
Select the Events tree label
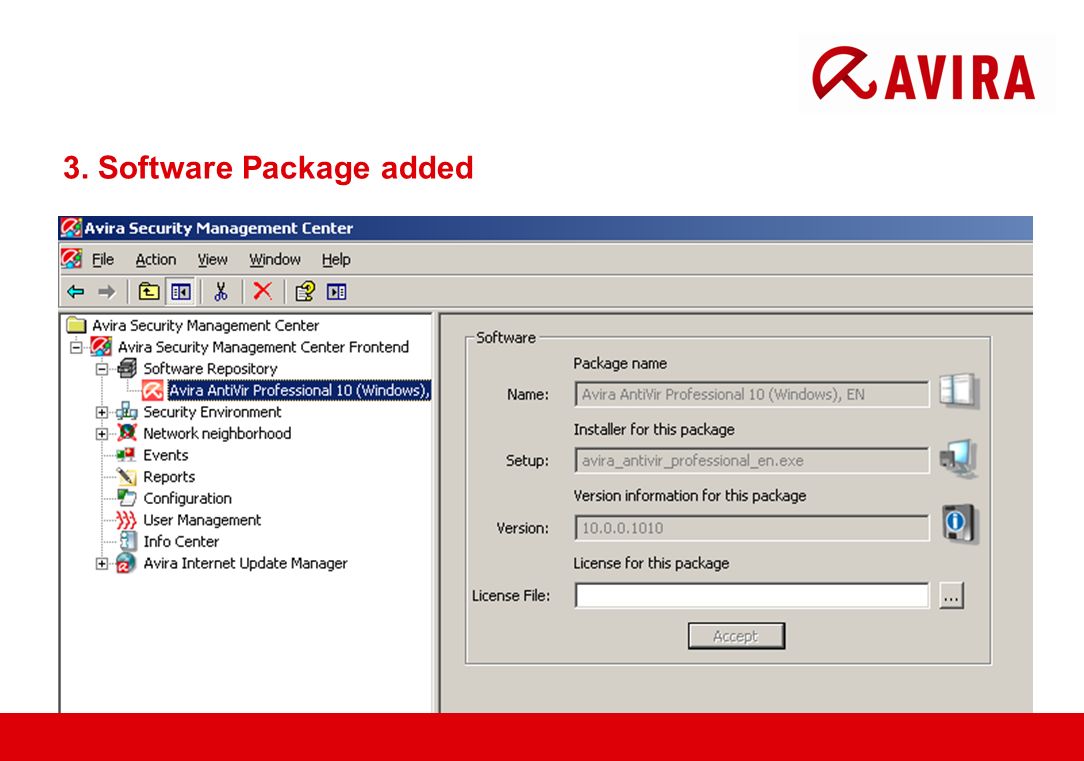point(166,455)
